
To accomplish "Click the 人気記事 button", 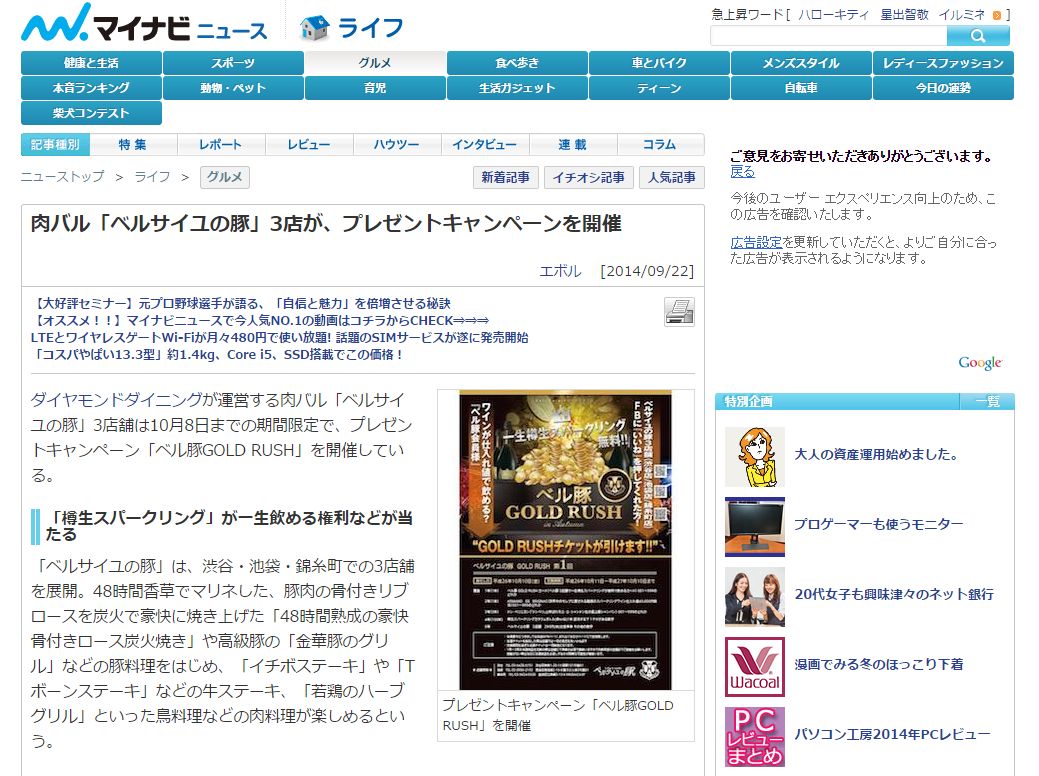I will 672,178.
